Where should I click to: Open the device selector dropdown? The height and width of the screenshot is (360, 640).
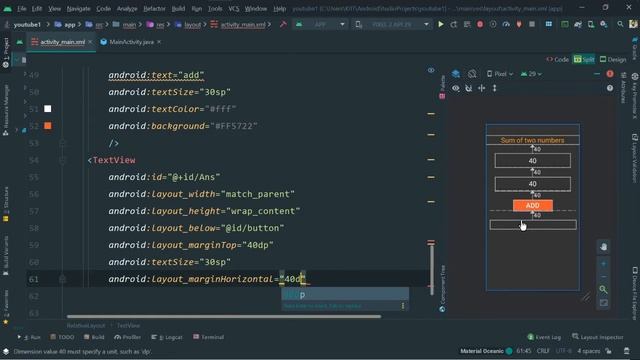point(392,24)
